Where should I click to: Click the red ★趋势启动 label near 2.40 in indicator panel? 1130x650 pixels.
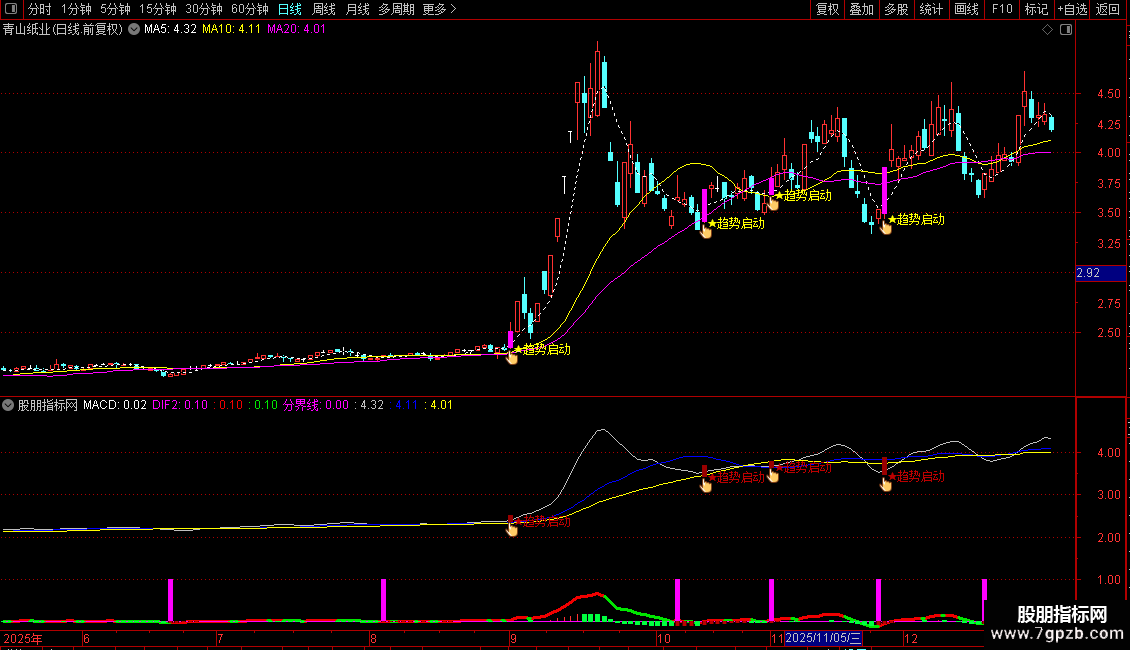(544, 521)
